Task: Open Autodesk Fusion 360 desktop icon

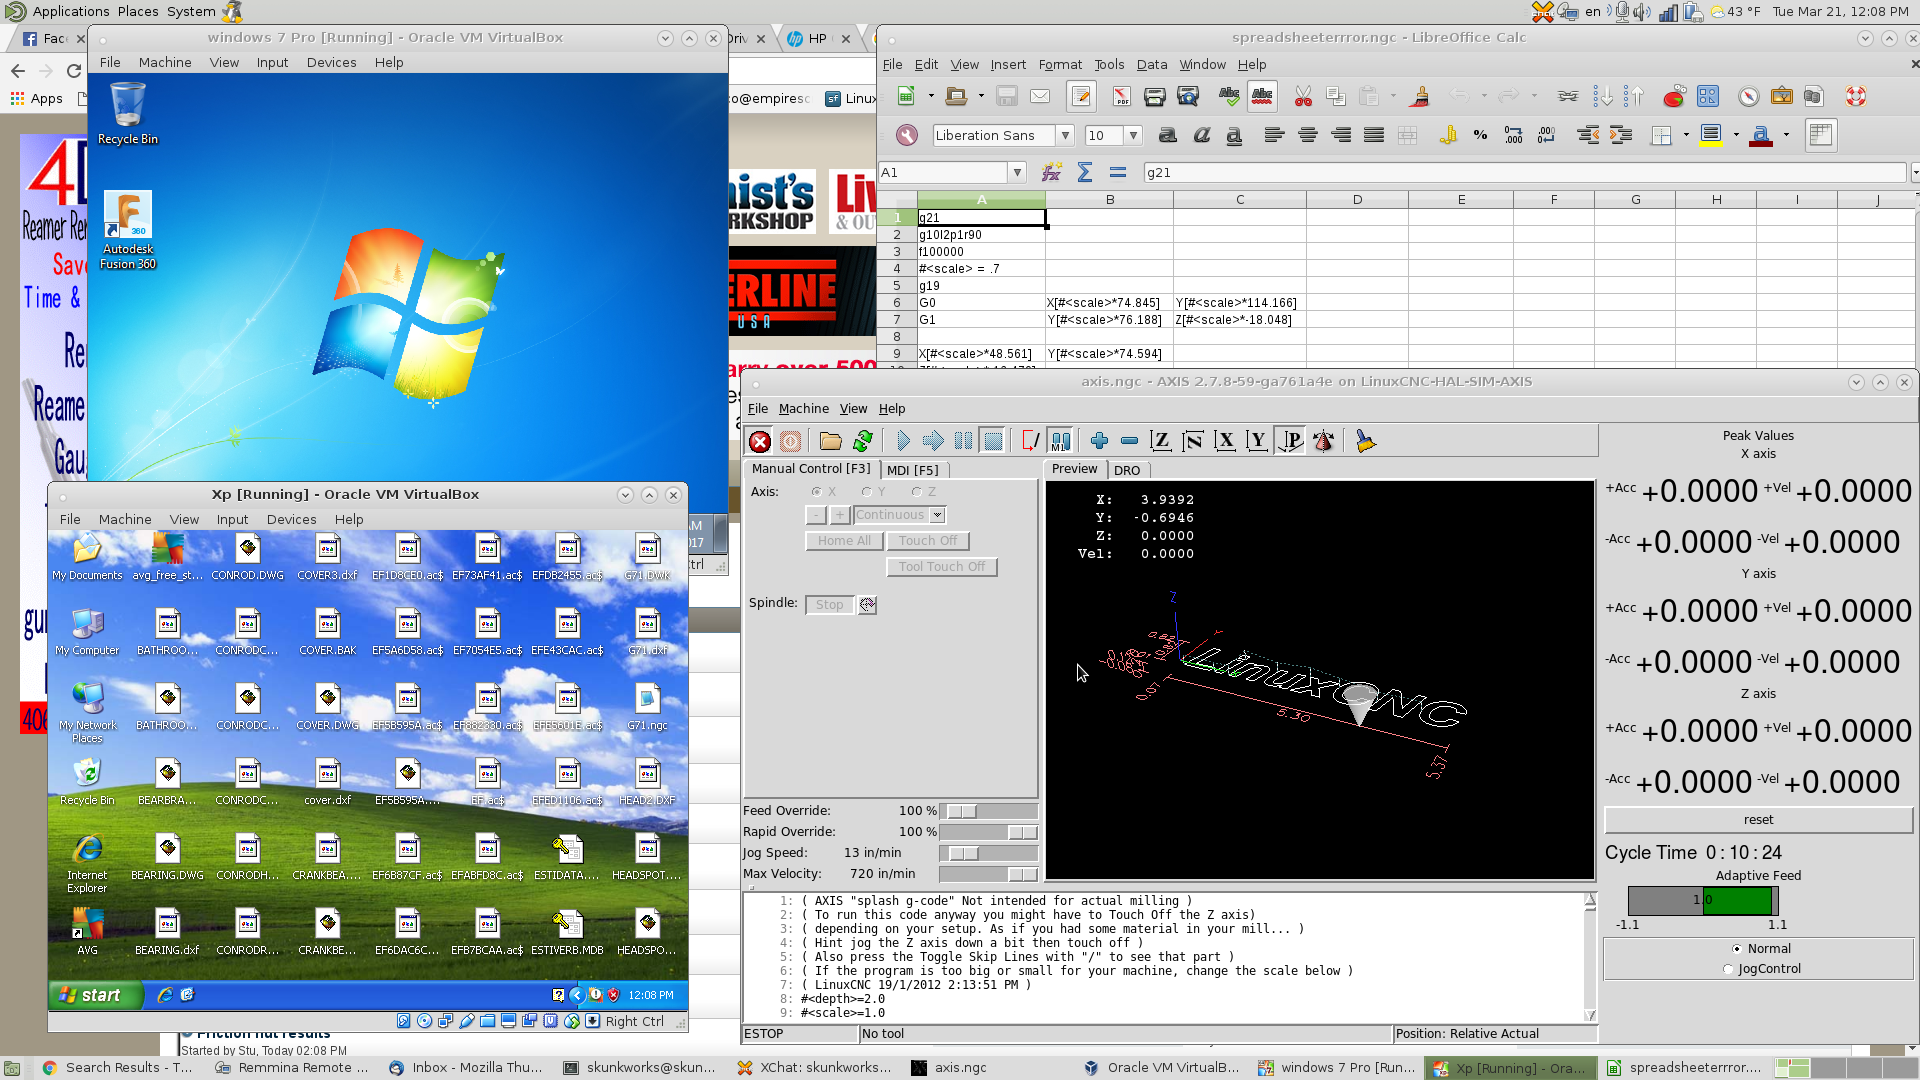Action: tap(128, 231)
